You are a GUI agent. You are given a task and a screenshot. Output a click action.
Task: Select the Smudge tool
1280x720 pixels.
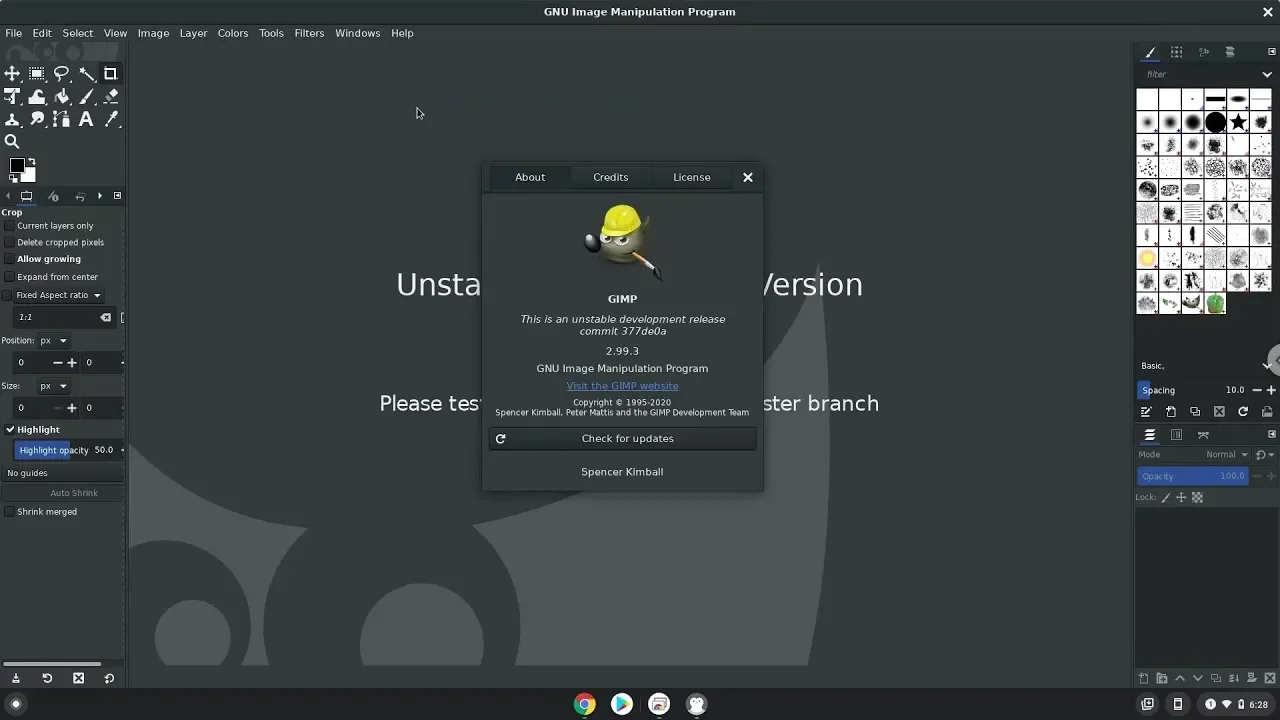[x=37, y=119]
